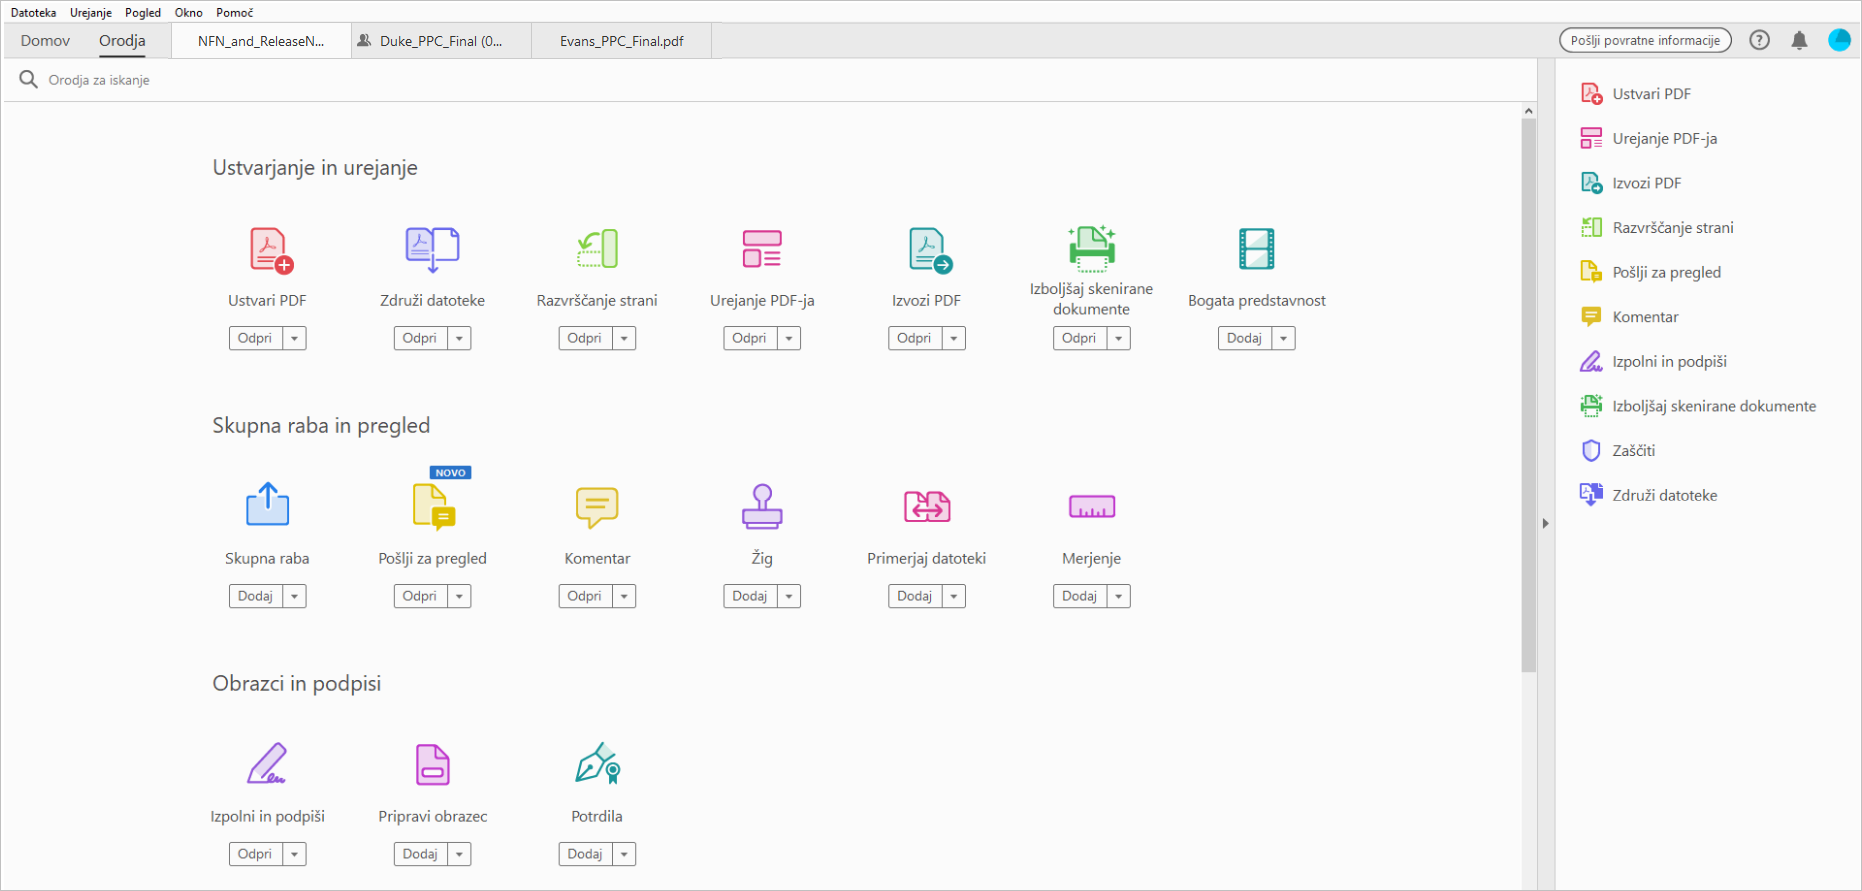1862x891 pixels.
Task: Open the Urejanje menu
Action: click(91, 12)
